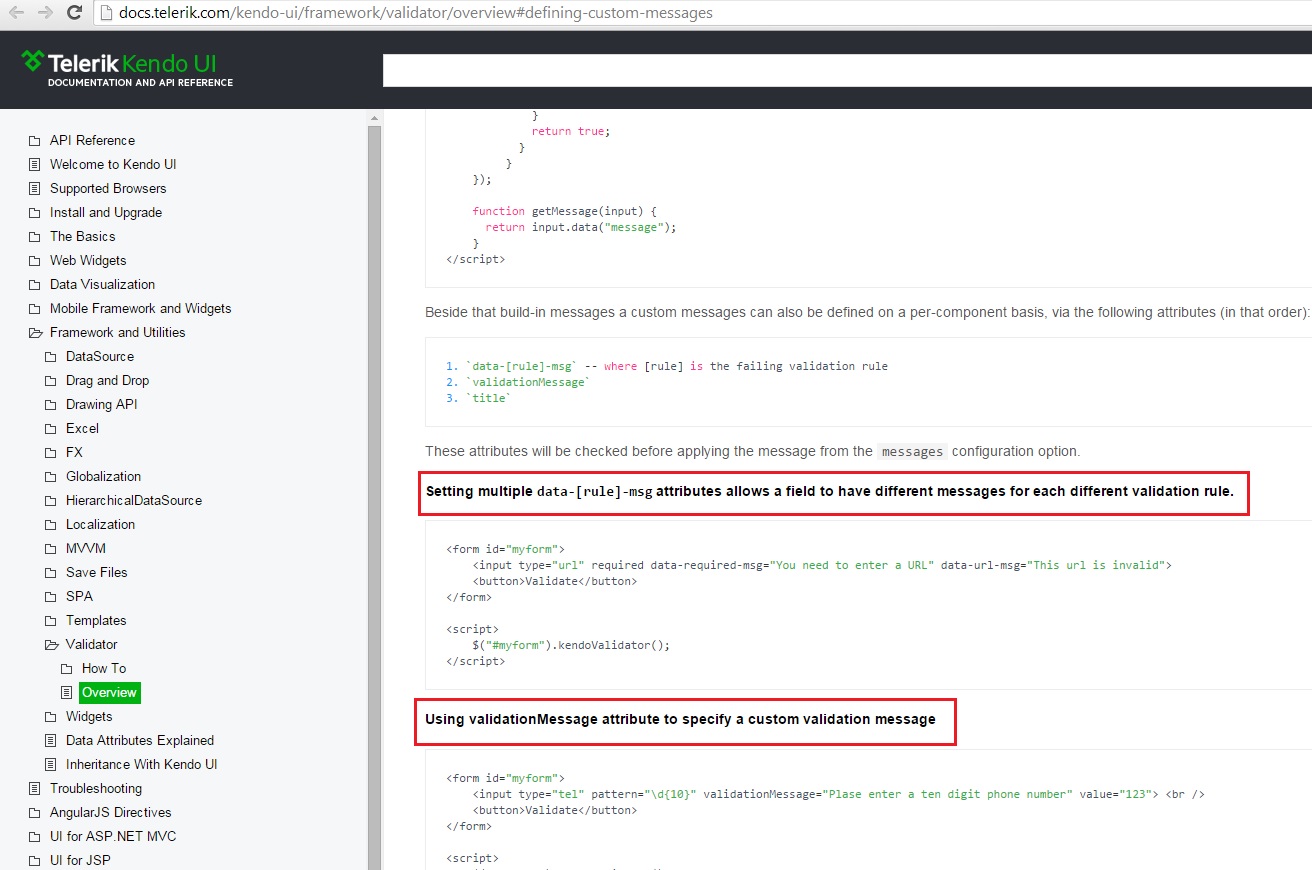Open the MVVM tree item

click(x=86, y=549)
